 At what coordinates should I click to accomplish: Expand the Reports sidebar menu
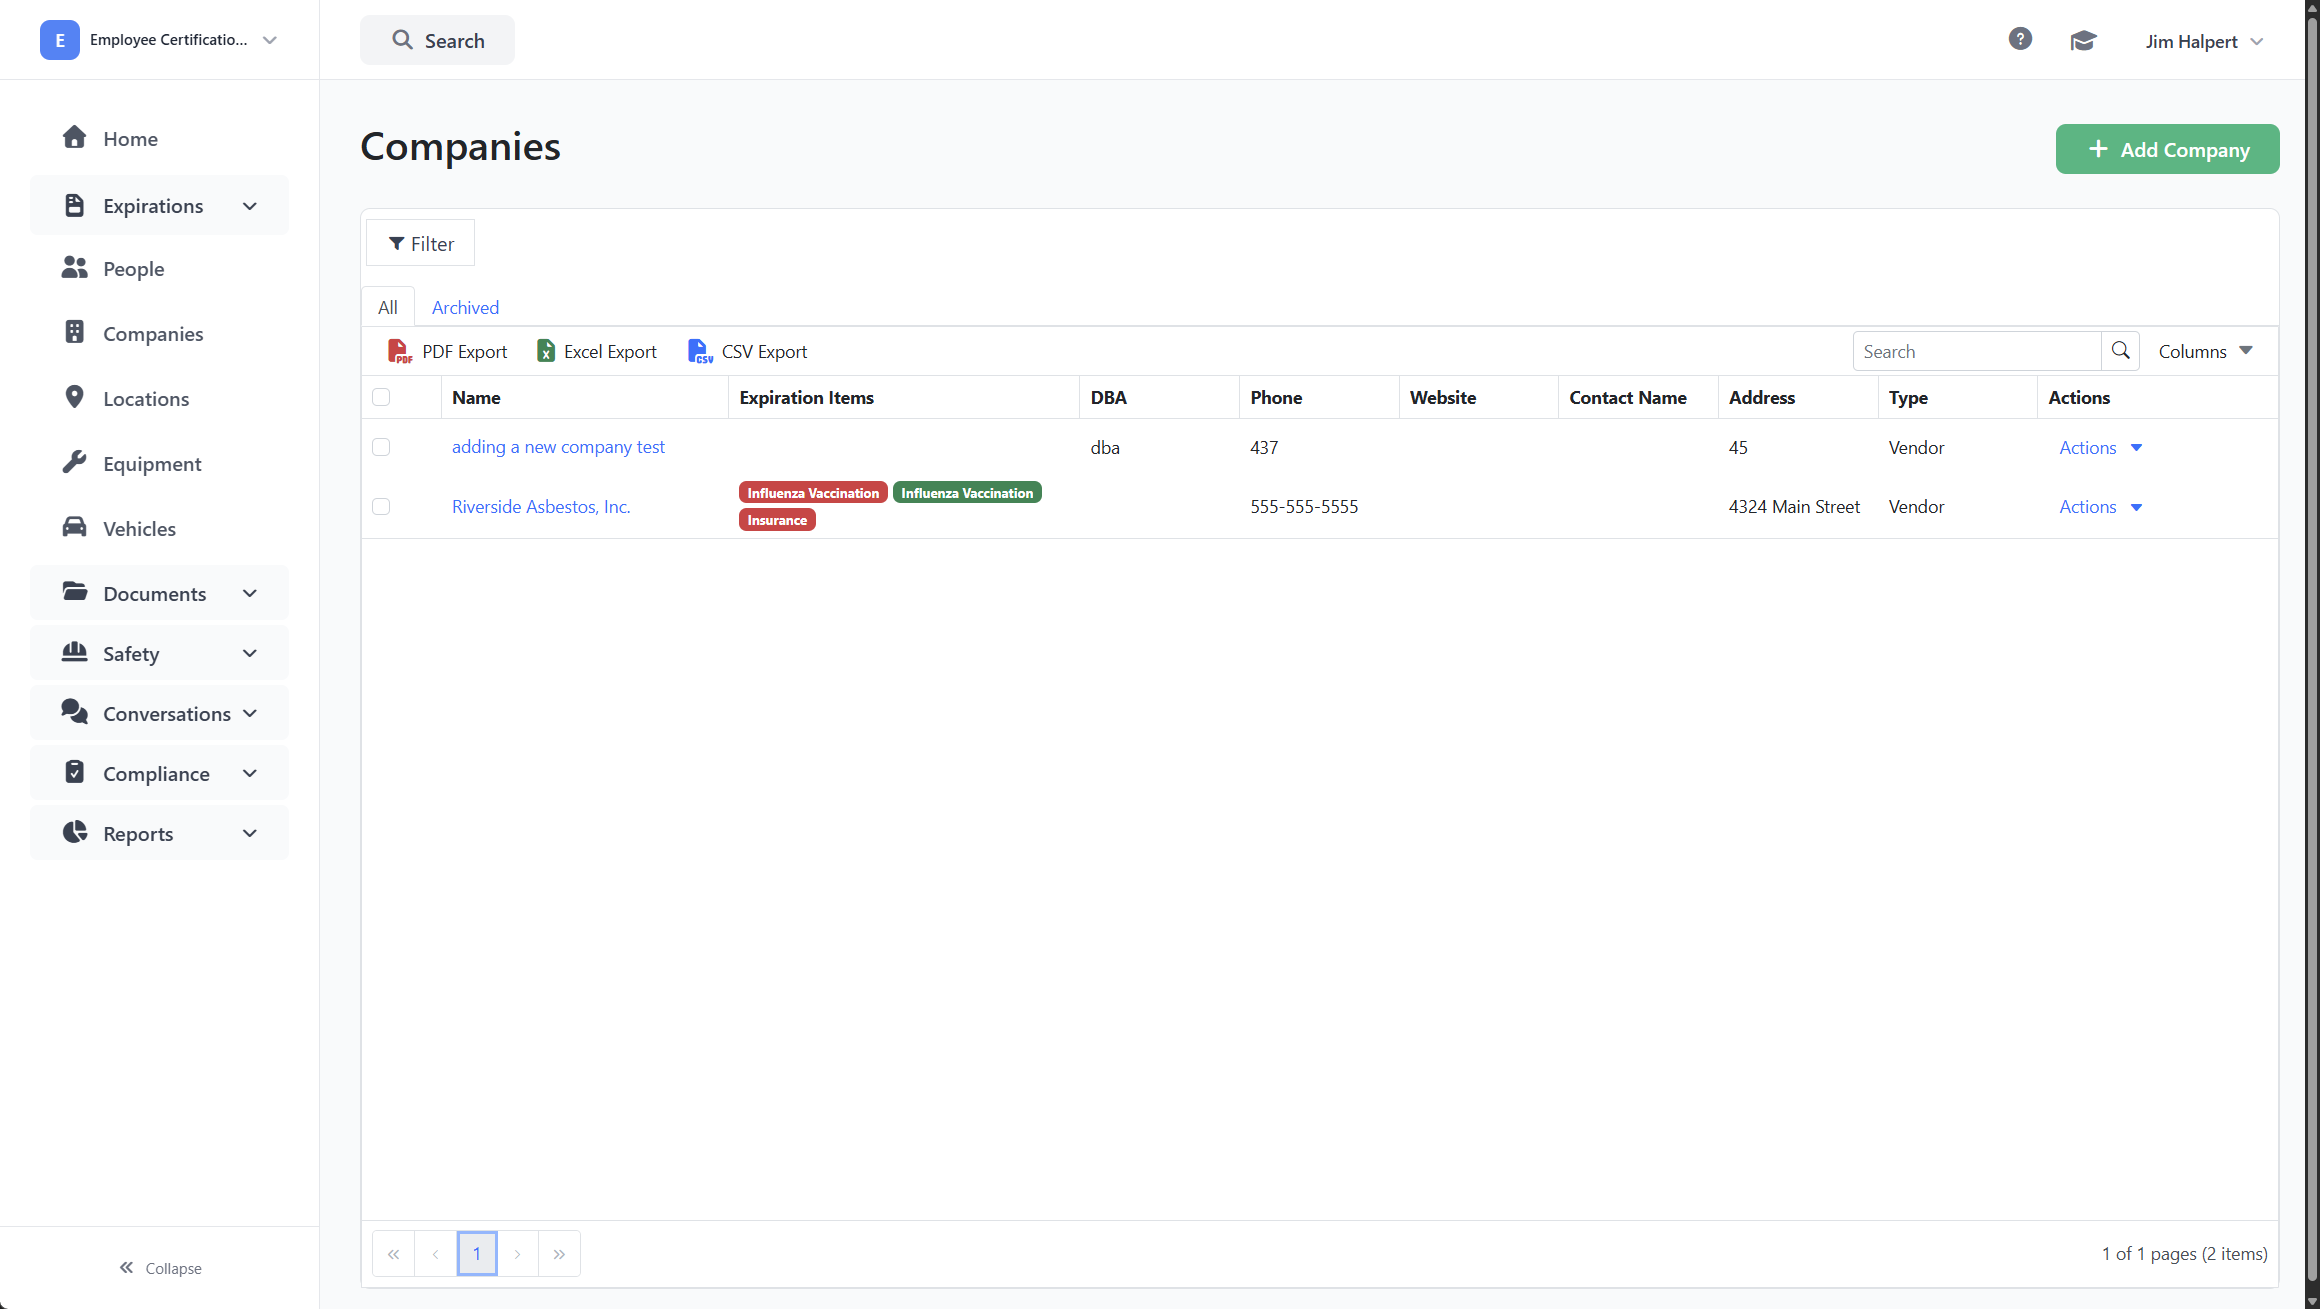(x=160, y=834)
